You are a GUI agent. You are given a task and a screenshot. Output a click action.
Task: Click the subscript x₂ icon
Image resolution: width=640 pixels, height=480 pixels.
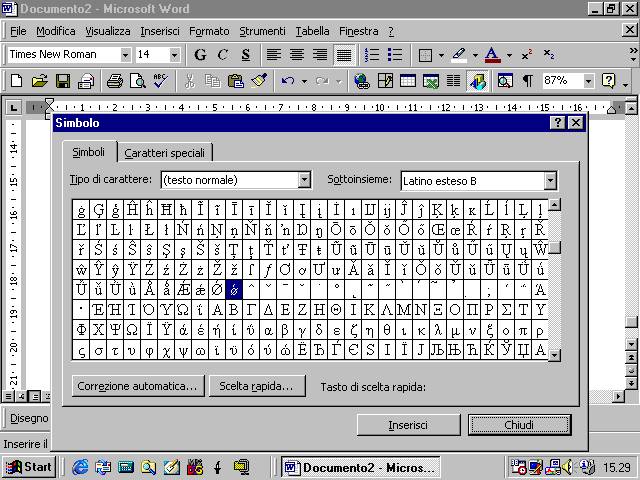tap(549, 54)
